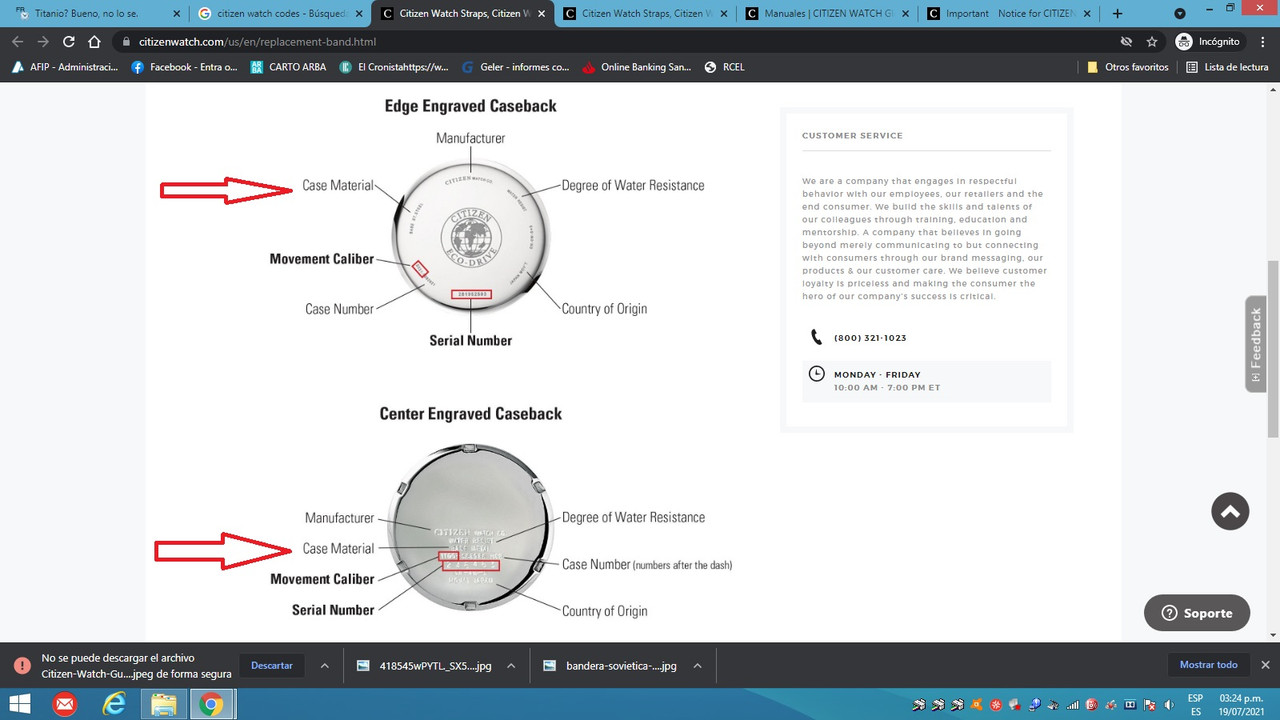This screenshot has height=720, width=1280.
Task: Click 'Country of Origin' label on center caseback diagram
Action: coord(604,611)
